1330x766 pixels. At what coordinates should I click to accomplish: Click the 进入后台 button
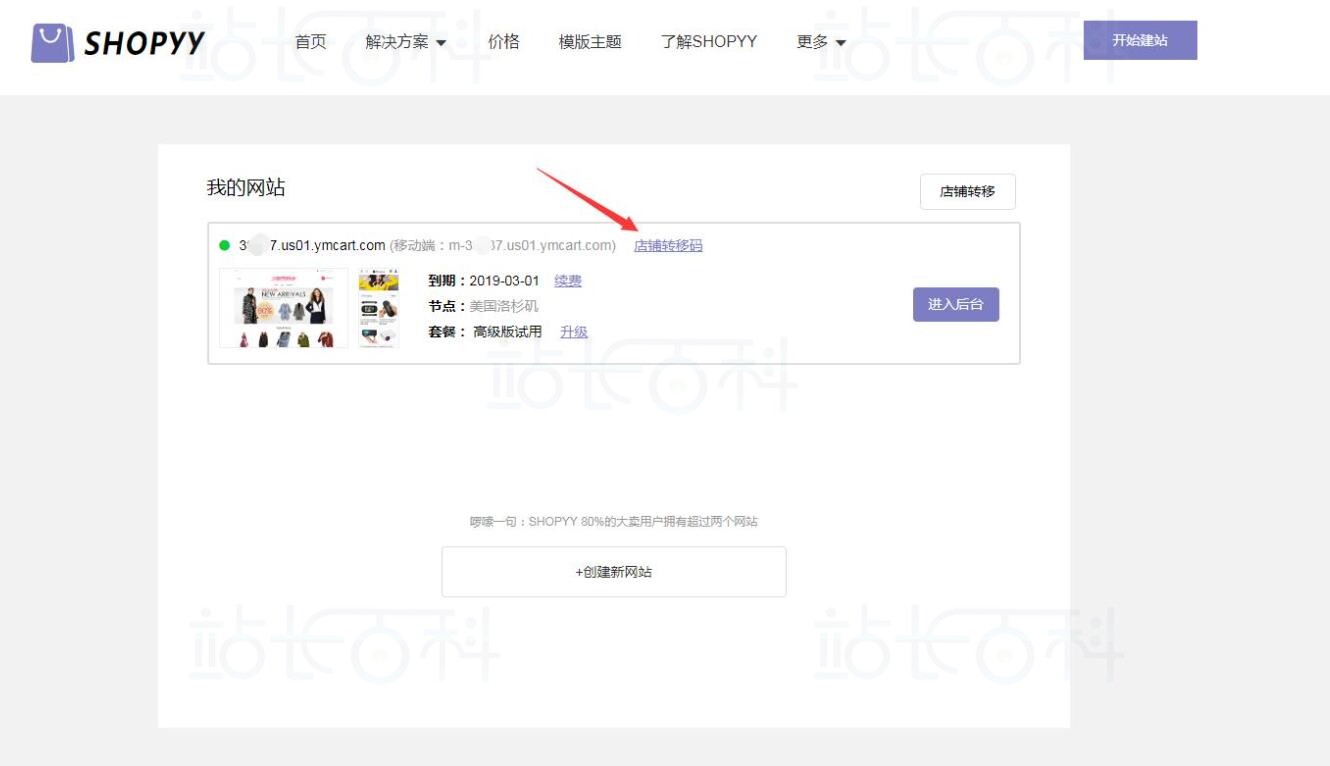[956, 304]
